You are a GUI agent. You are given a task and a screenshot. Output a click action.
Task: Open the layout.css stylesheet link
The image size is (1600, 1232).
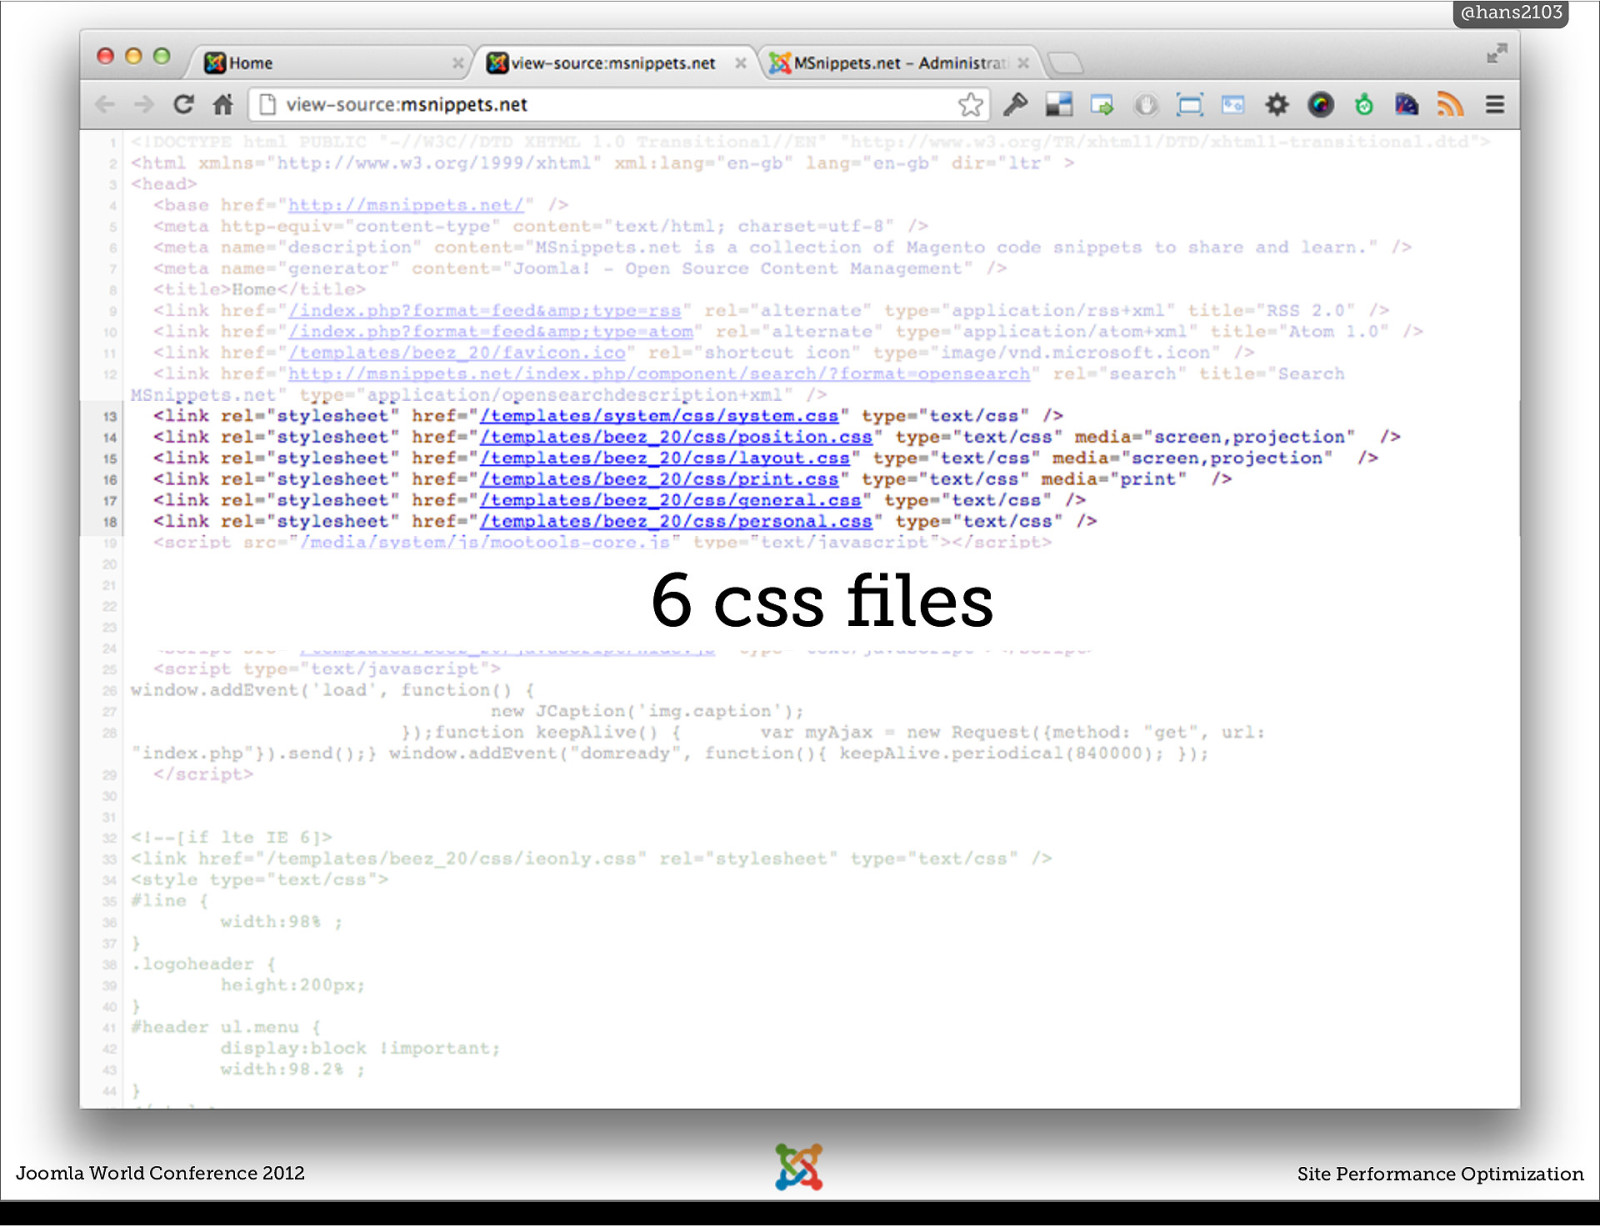pyautogui.click(x=665, y=458)
